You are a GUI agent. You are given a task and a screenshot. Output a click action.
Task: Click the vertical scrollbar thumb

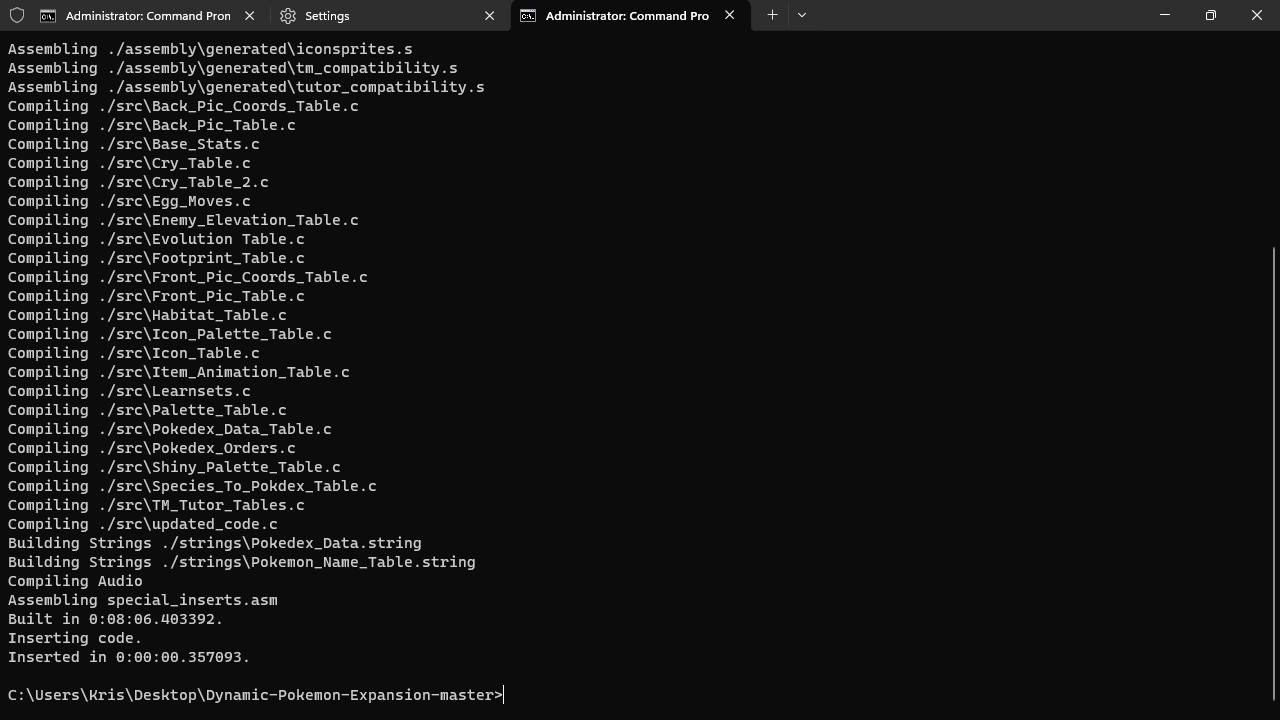[x=1274, y=470]
